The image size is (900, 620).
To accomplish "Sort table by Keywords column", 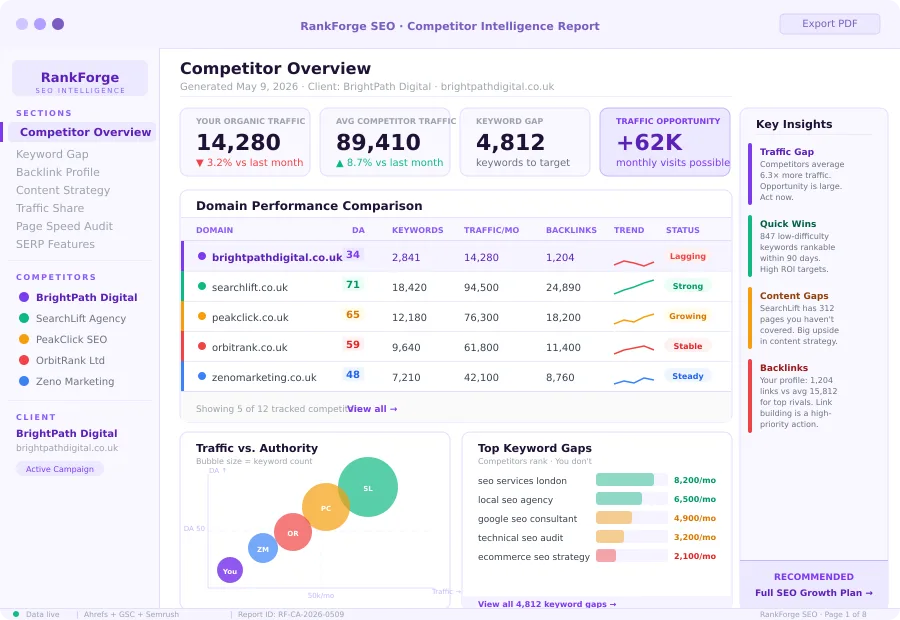I will point(417,230).
